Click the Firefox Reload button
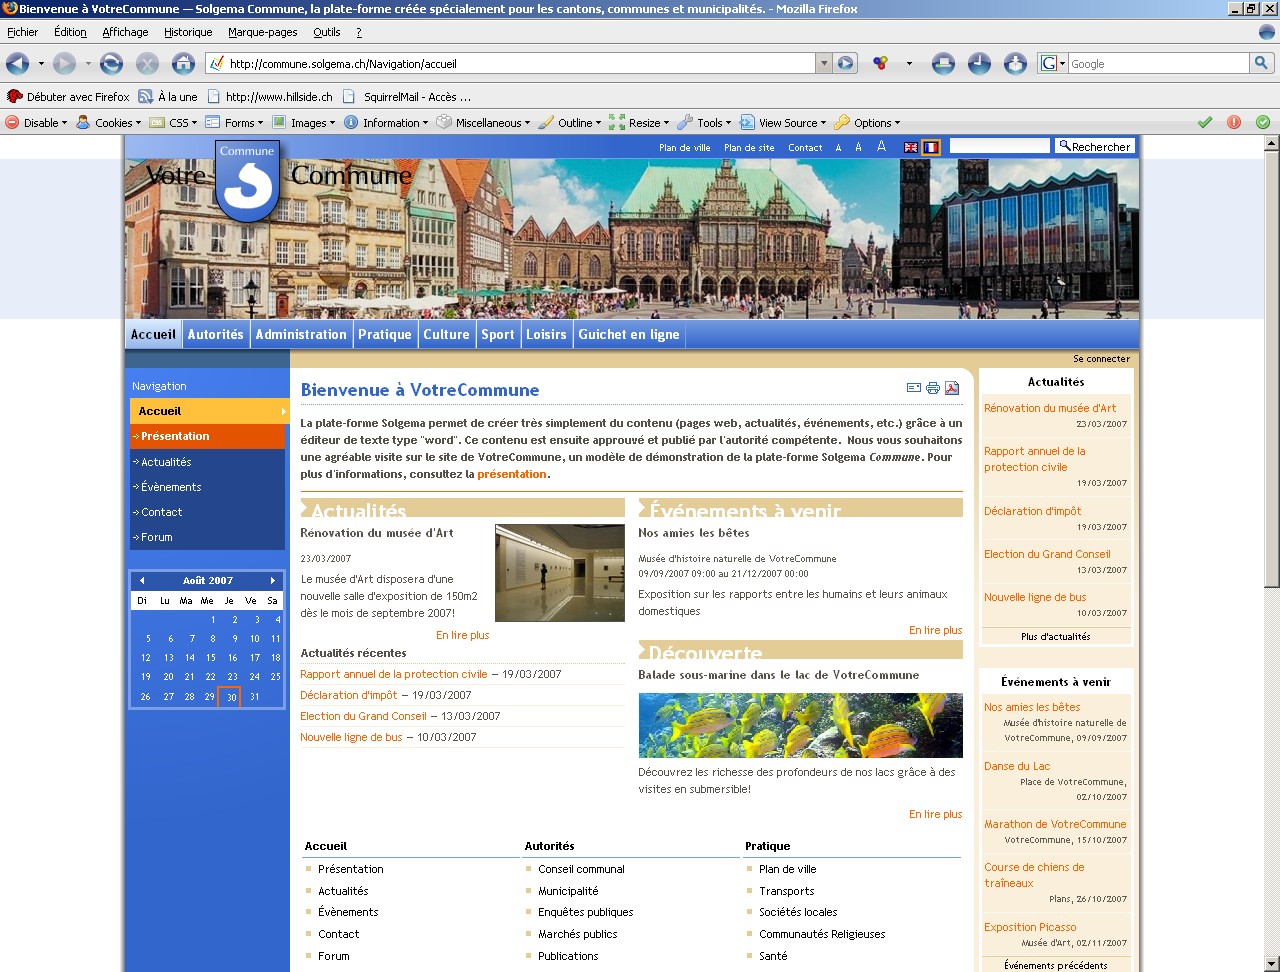1280x972 pixels. (111, 64)
